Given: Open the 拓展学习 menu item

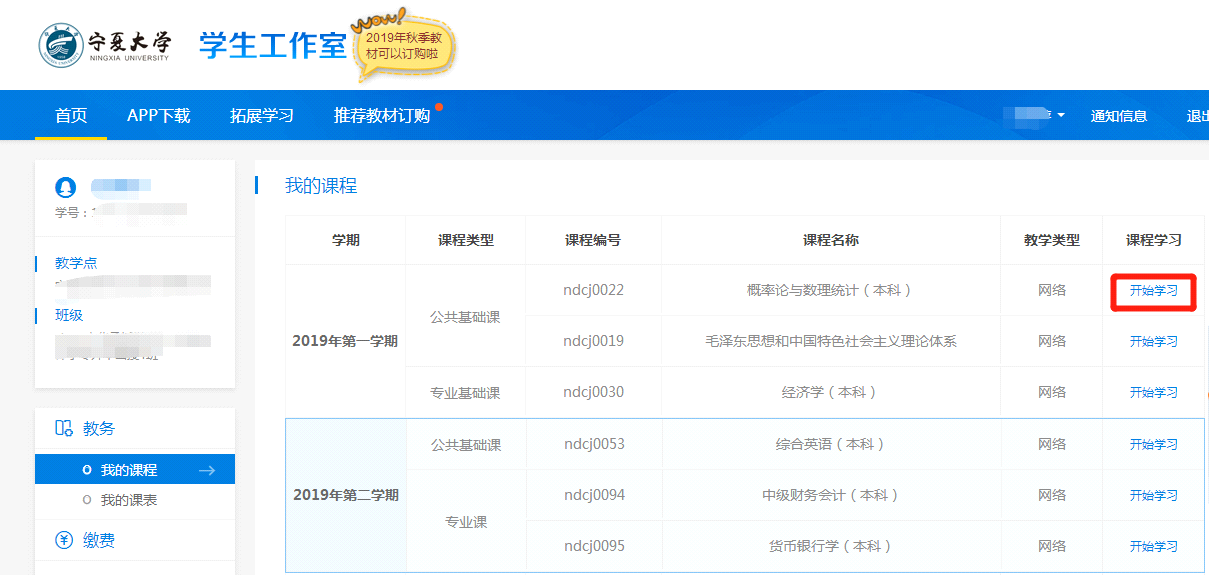Looking at the screenshot, I should click(262, 116).
